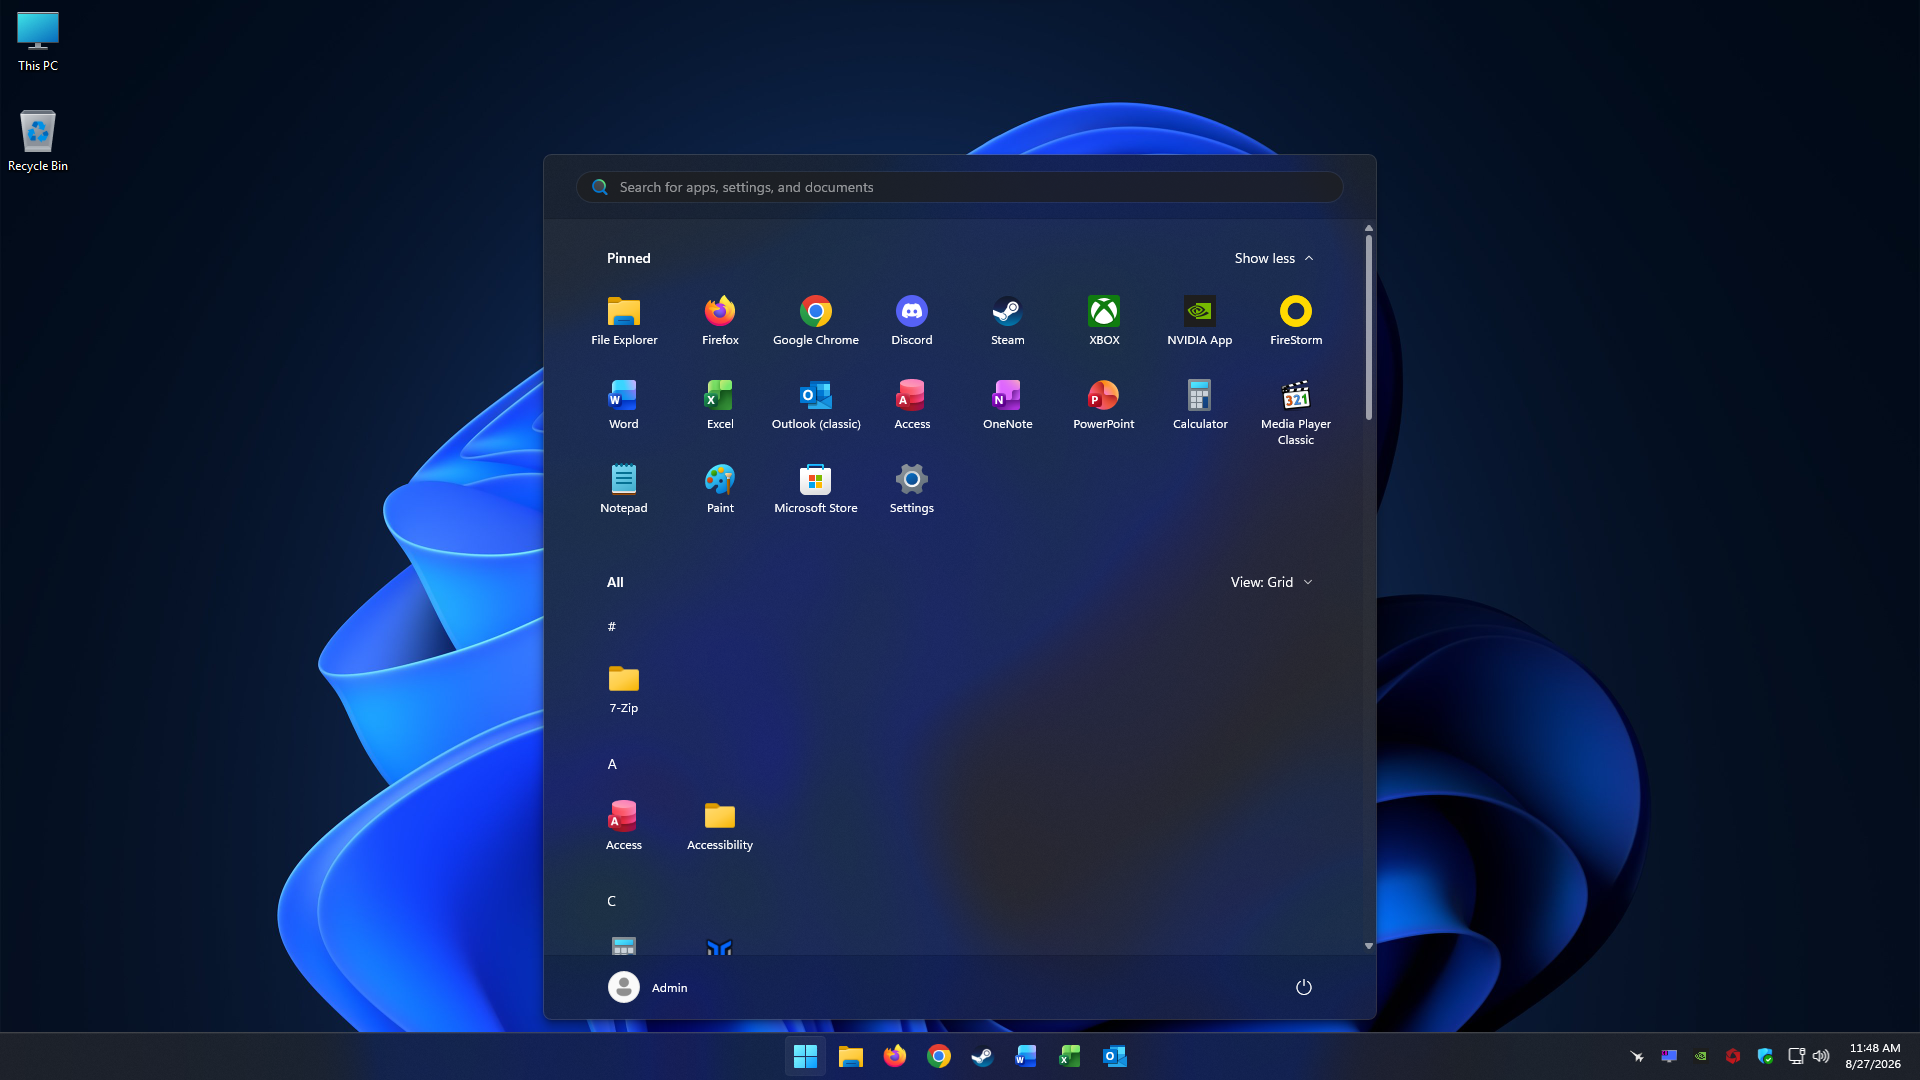This screenshot has height=1080, width=1920.
Task: Click the volume speaker tray icon
Action: click(x=1821, y=1056)
